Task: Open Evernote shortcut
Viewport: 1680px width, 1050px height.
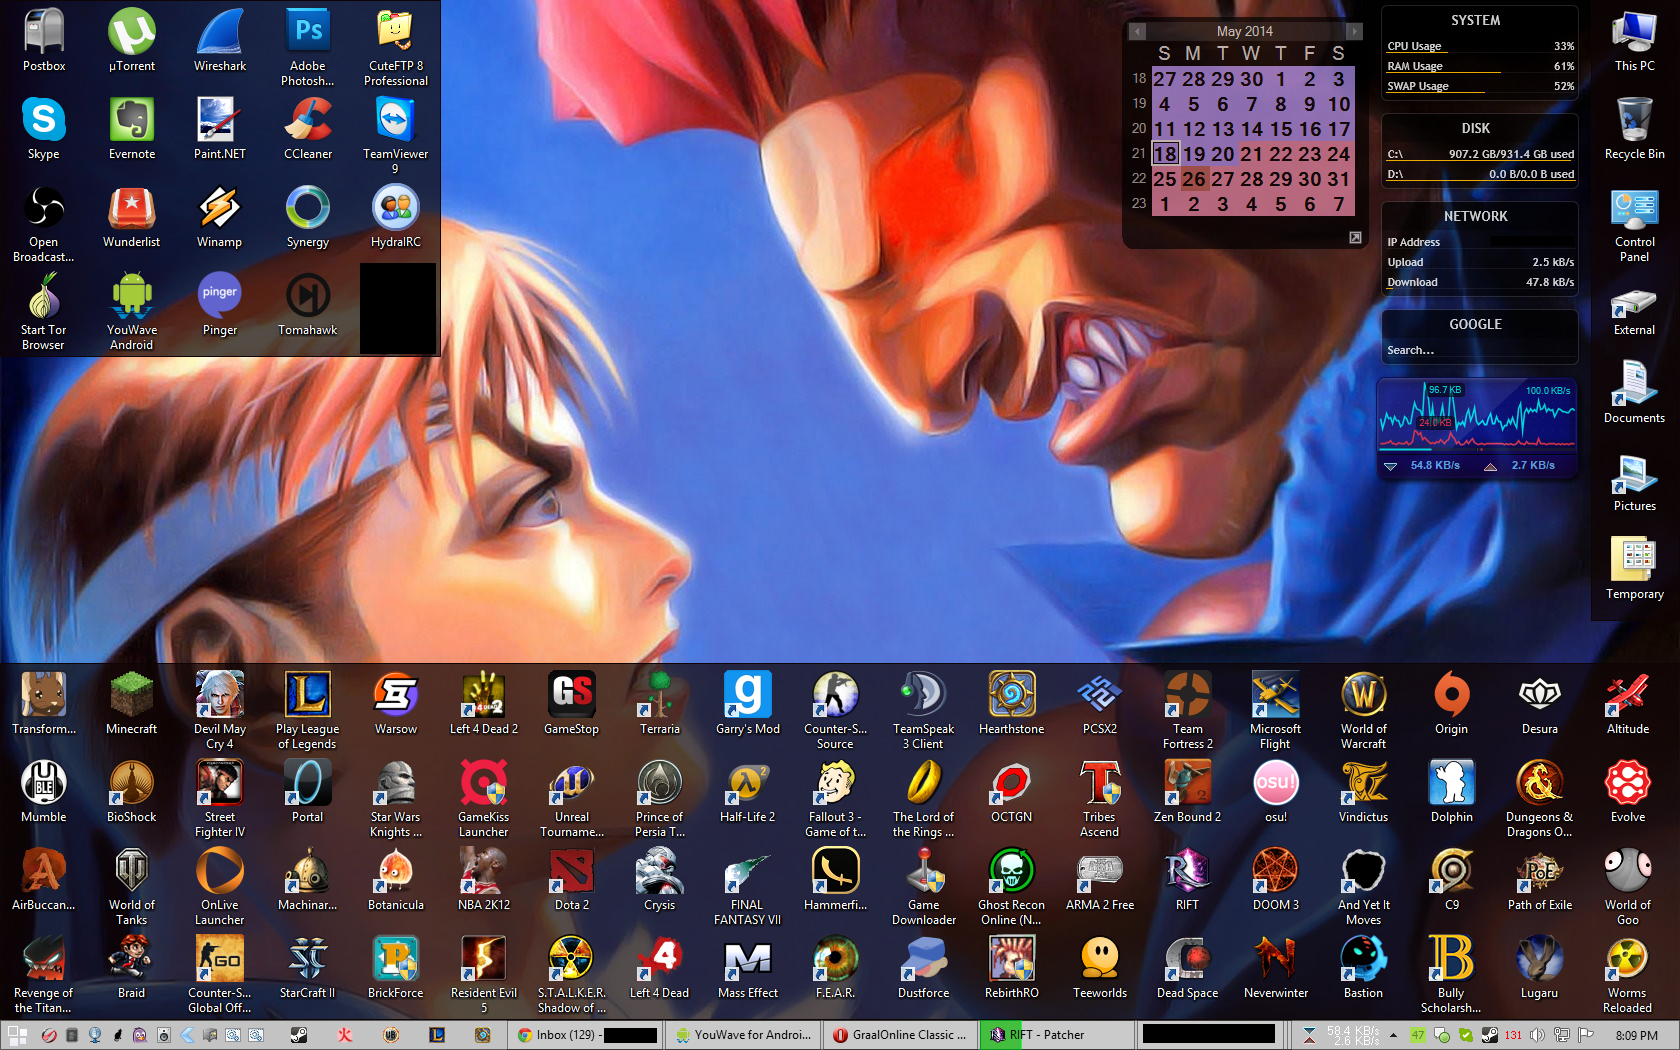Action: click(132, 128)
